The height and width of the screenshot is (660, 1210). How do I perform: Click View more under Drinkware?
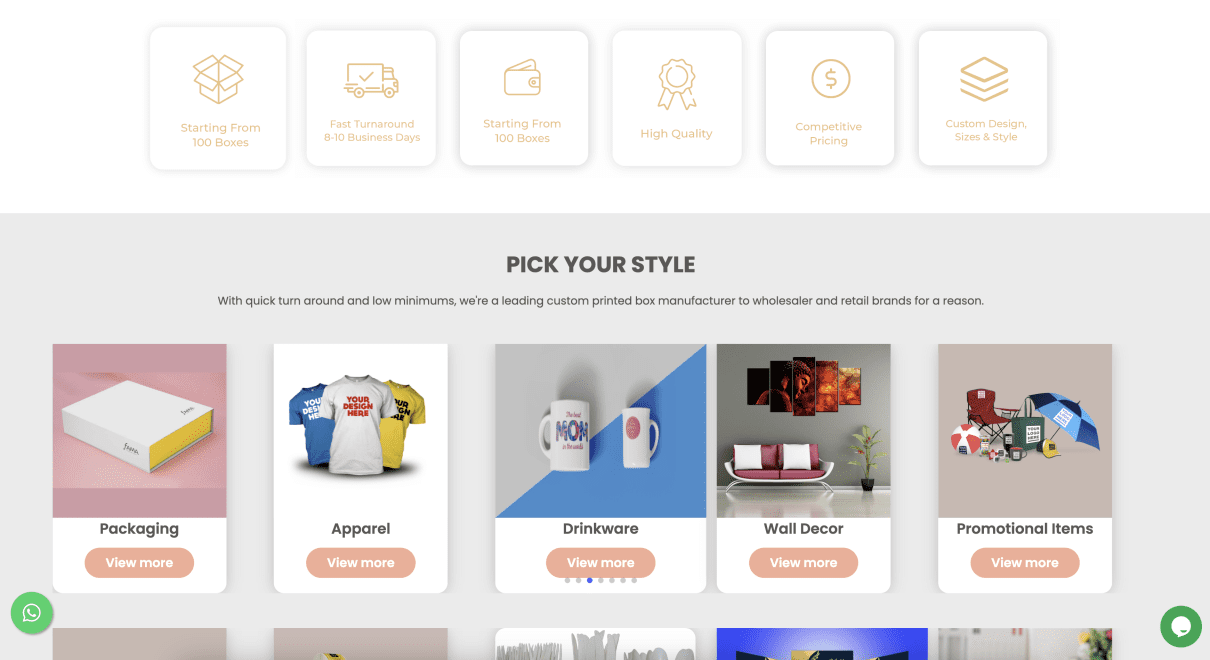(601, 563)
